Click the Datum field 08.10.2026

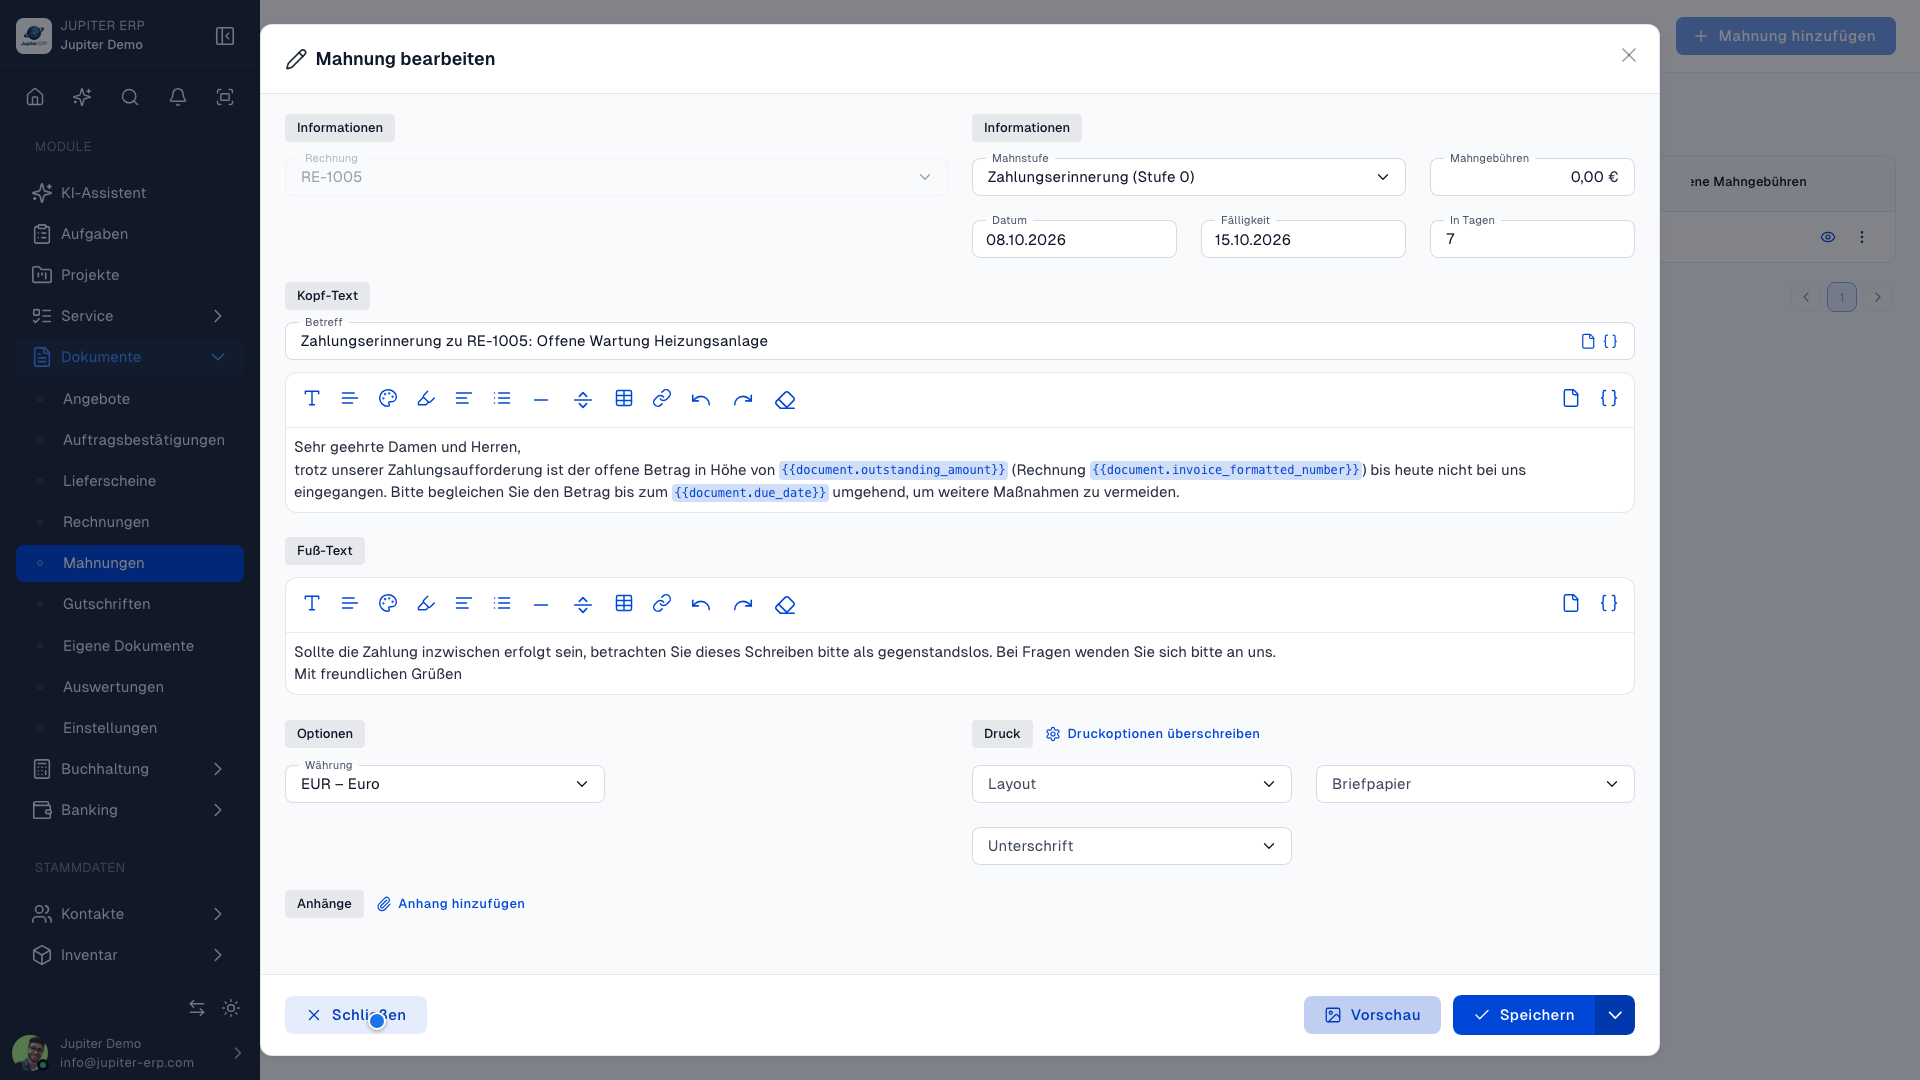(x=1074, y=239)
